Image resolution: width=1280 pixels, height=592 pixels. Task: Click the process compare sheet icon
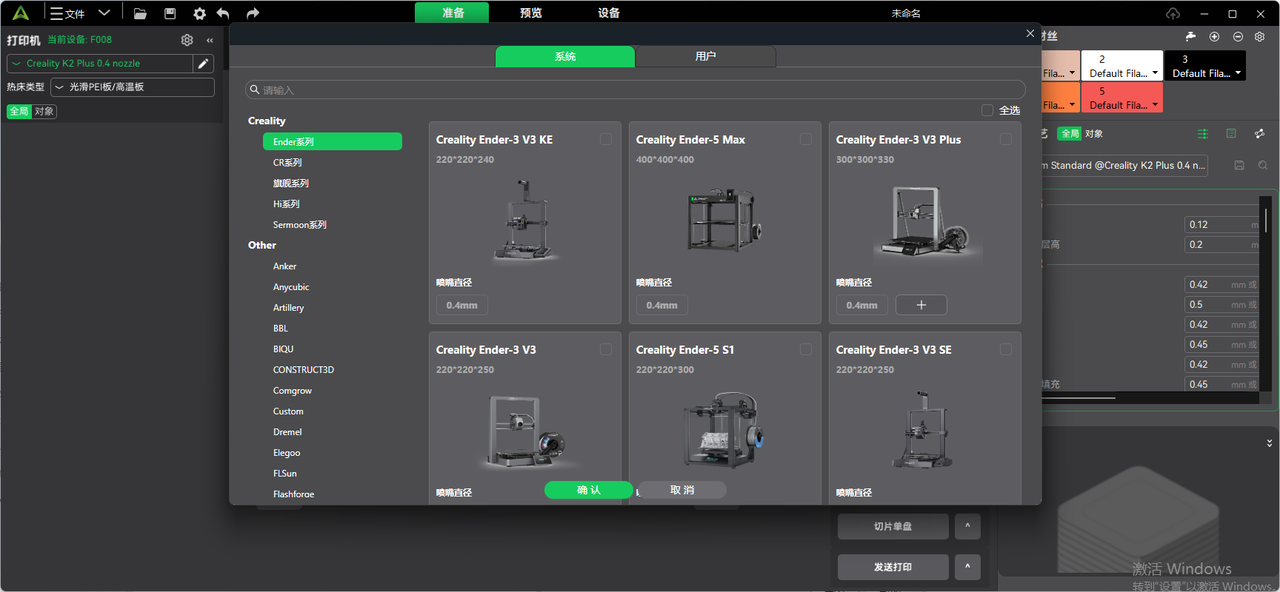[1231, 133]
